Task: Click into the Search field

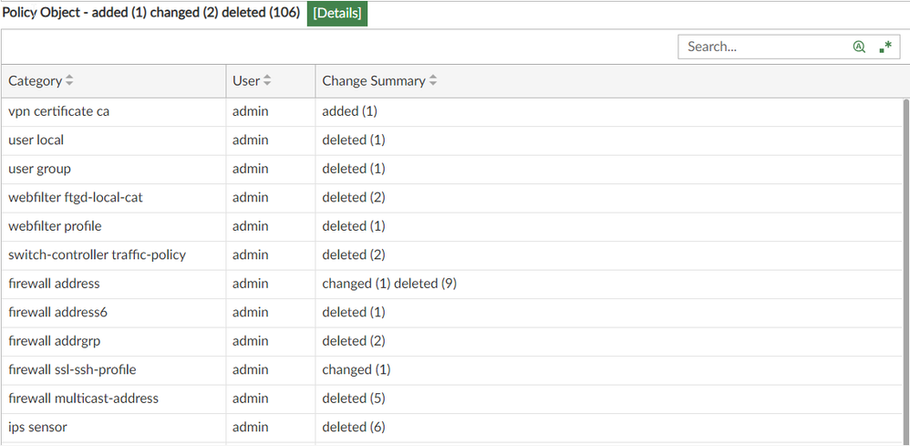Action: 762,47
